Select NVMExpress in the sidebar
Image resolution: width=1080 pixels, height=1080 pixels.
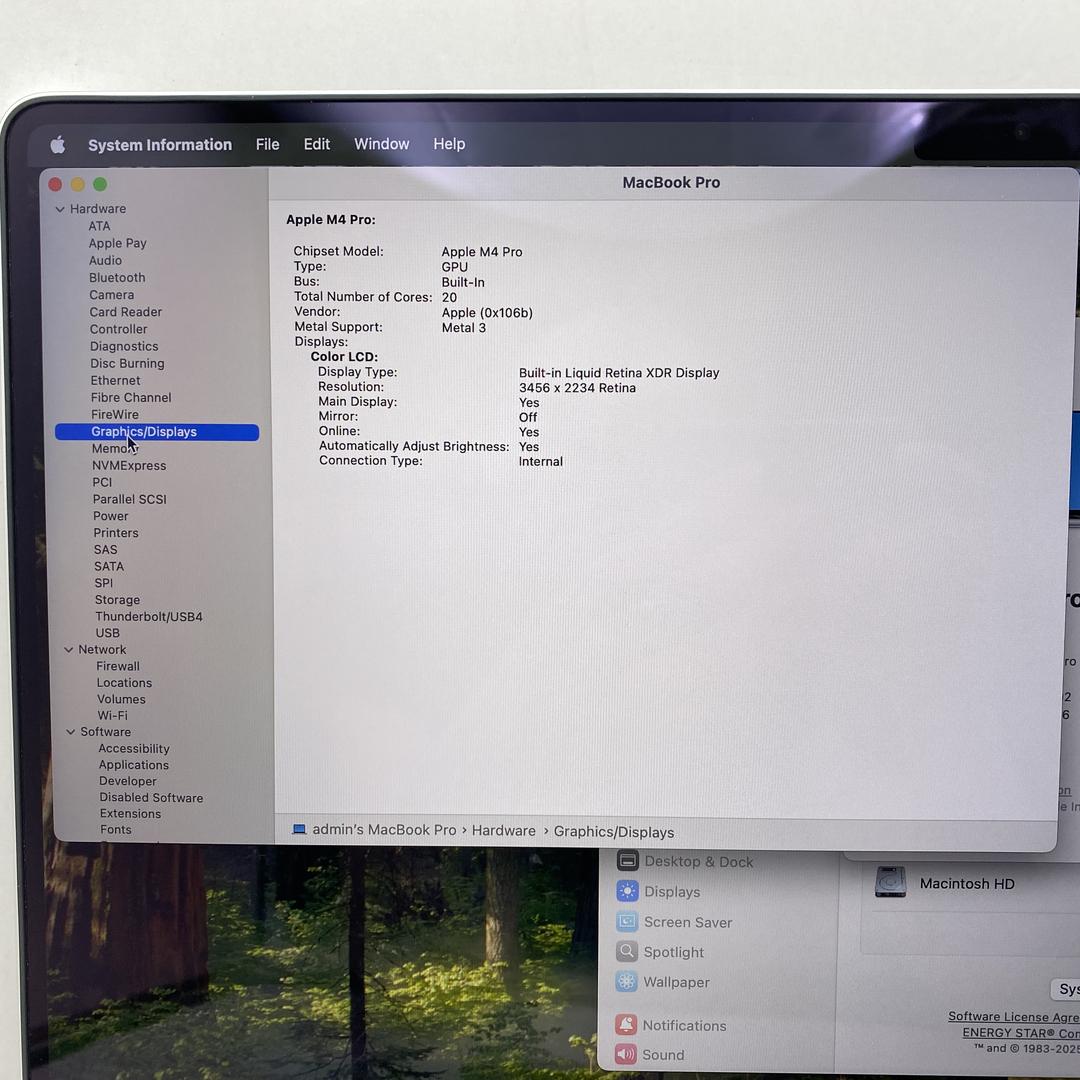click(x=129, y=466)
